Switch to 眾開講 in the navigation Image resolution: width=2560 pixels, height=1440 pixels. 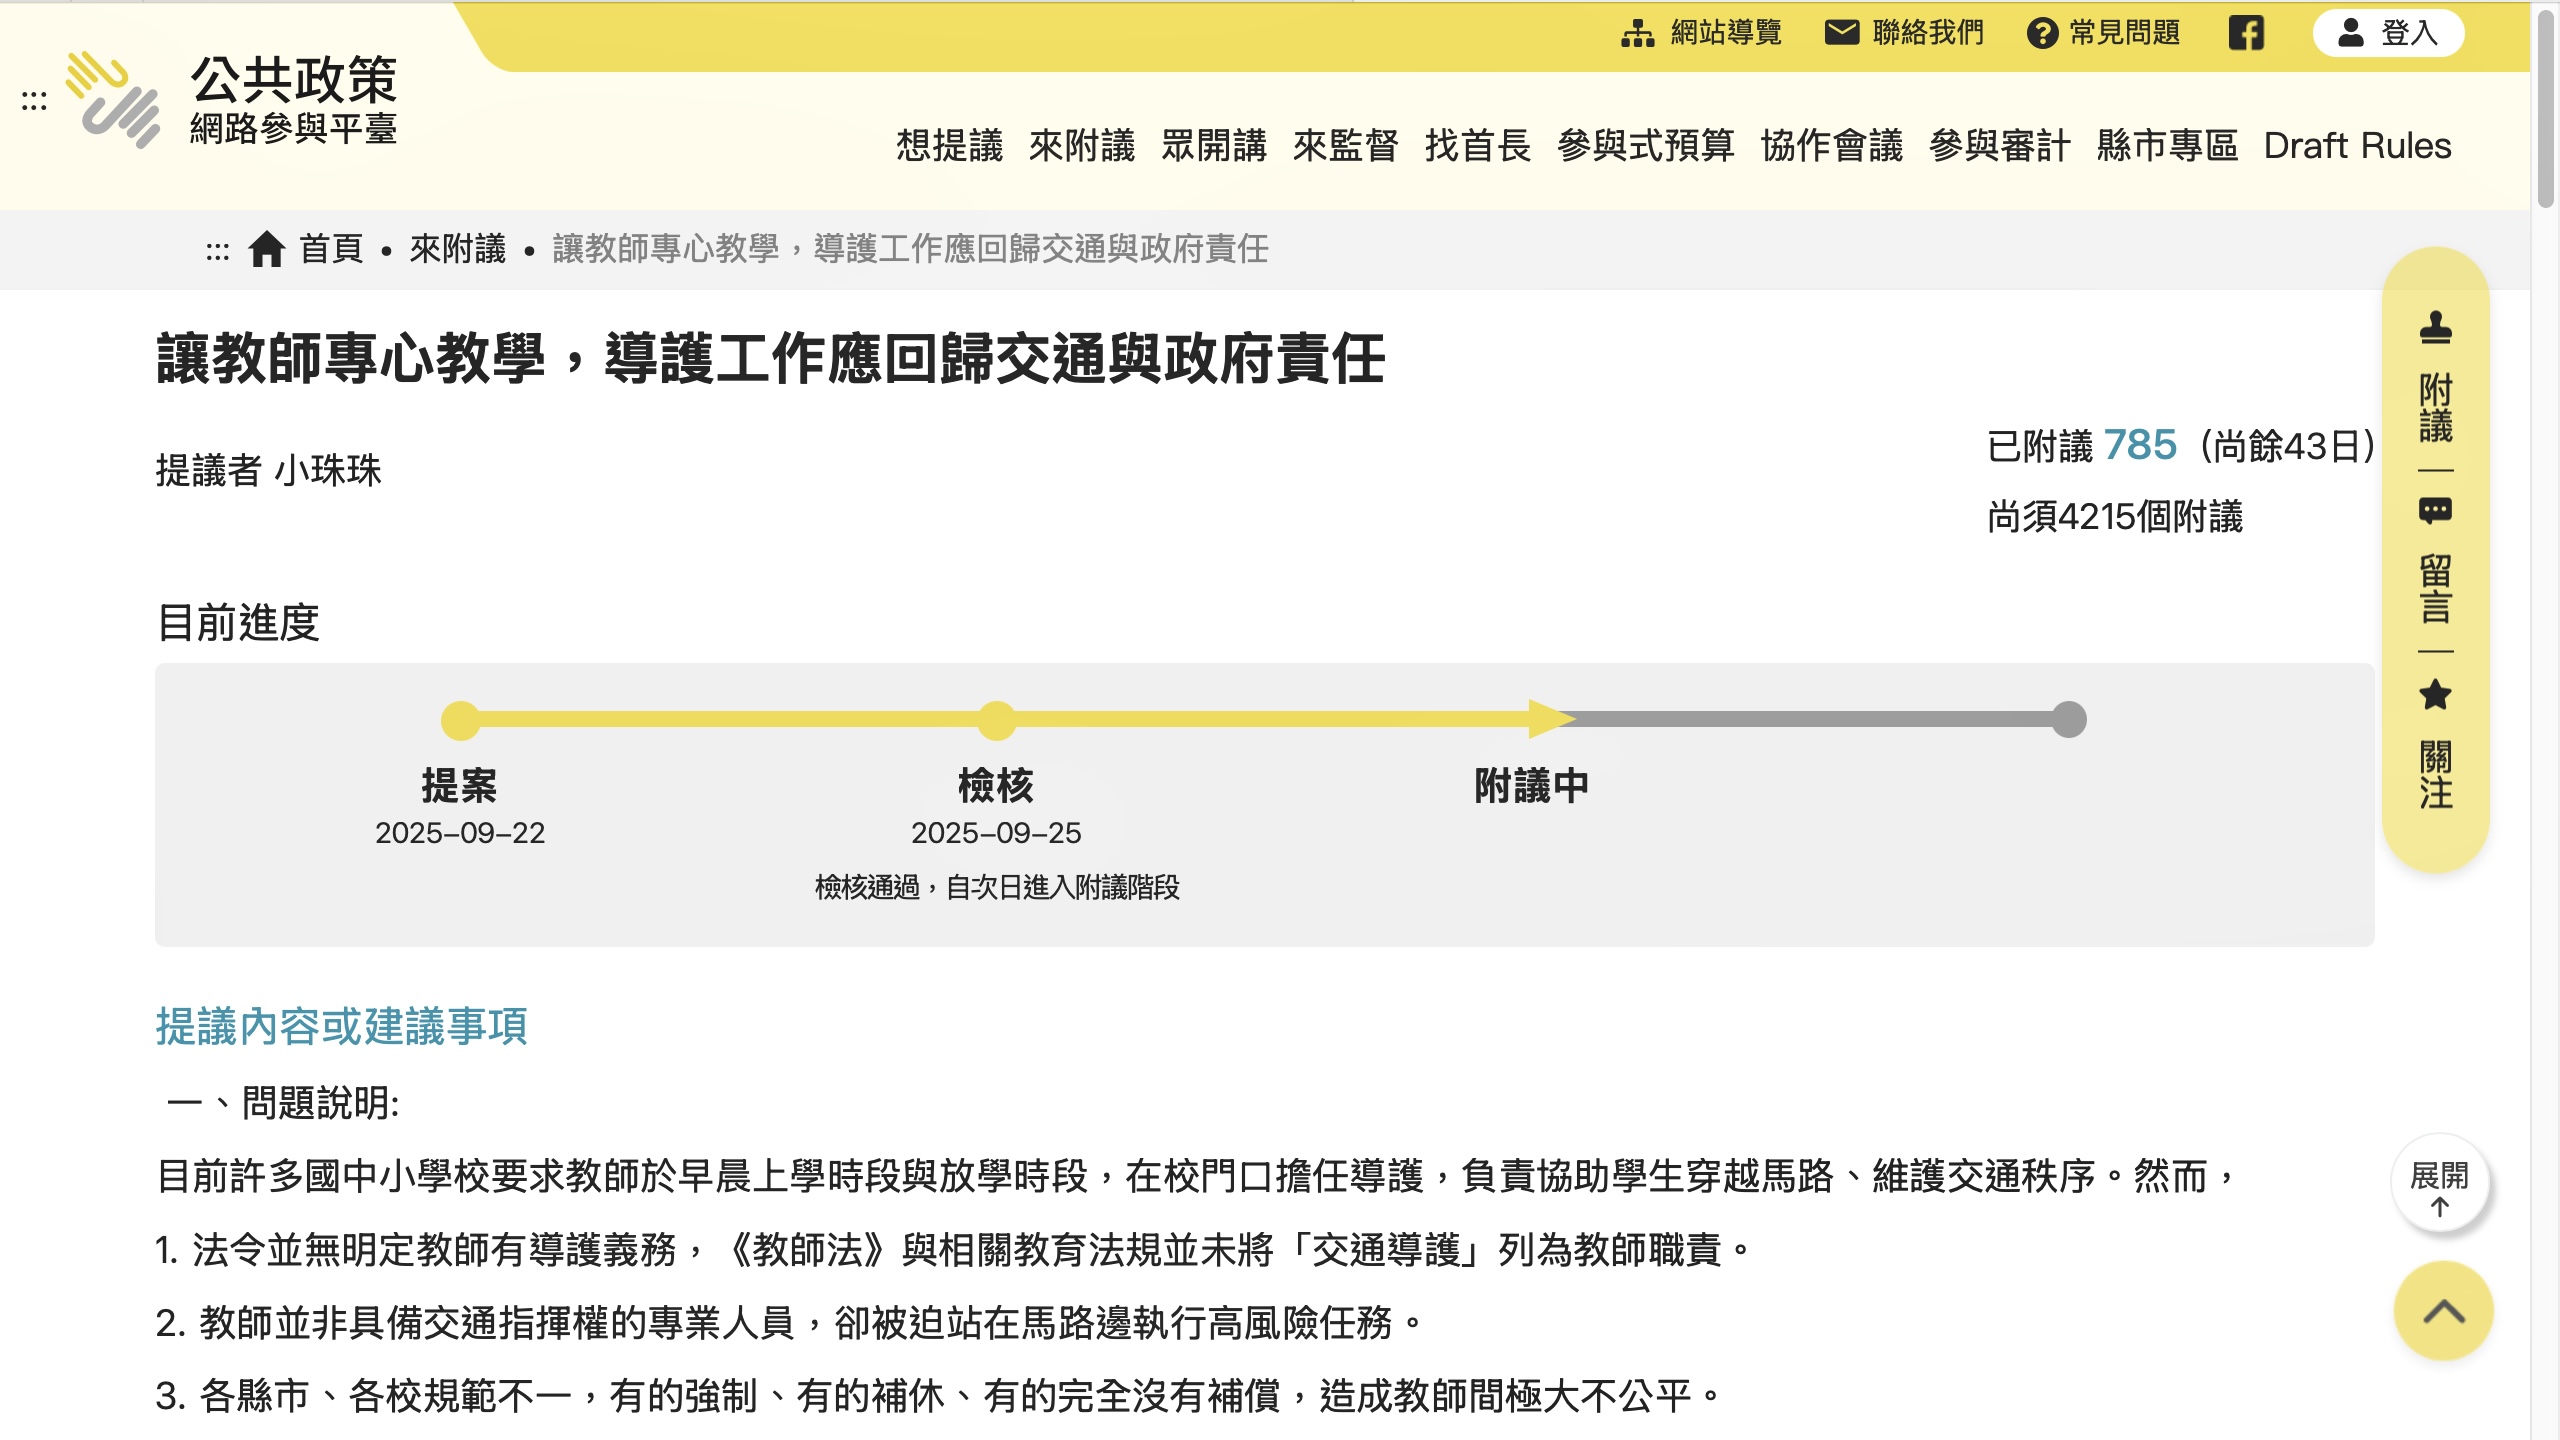1213,146
